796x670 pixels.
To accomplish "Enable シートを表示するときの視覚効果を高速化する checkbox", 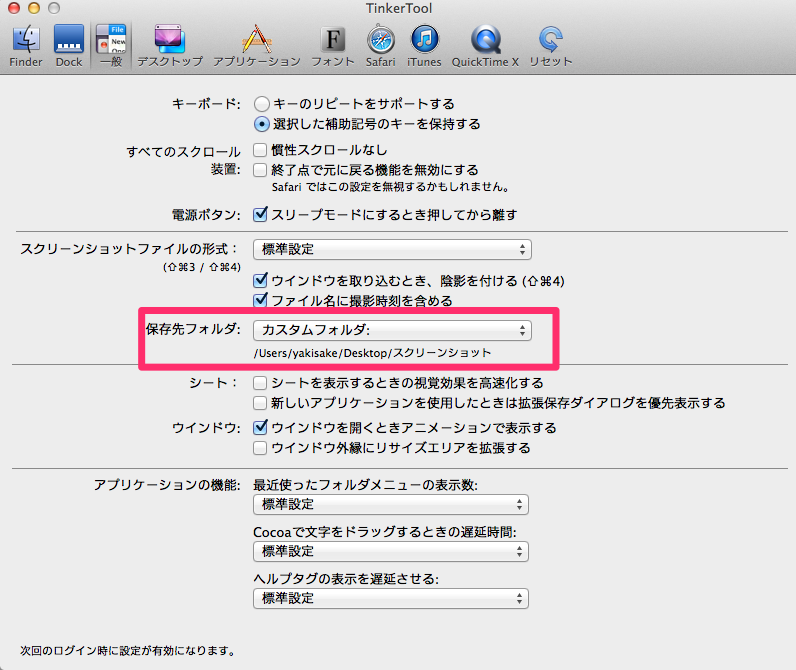I will (x=260, y=383).
